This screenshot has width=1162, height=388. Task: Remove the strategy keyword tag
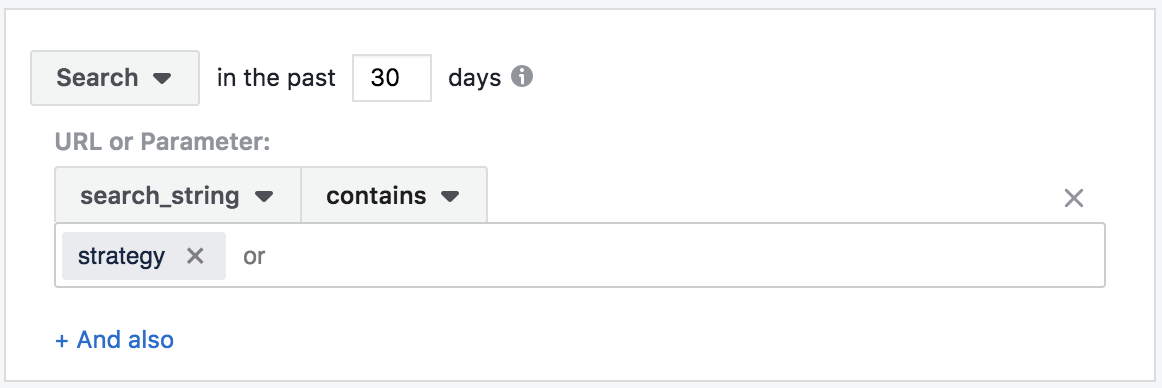point(195,255)
